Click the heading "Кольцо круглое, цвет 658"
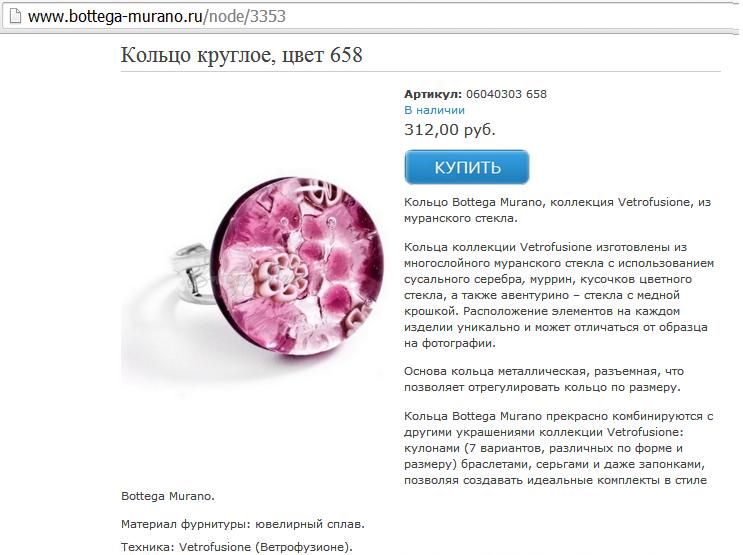Viewport: 743px width, 555px height. click(241, 55)
